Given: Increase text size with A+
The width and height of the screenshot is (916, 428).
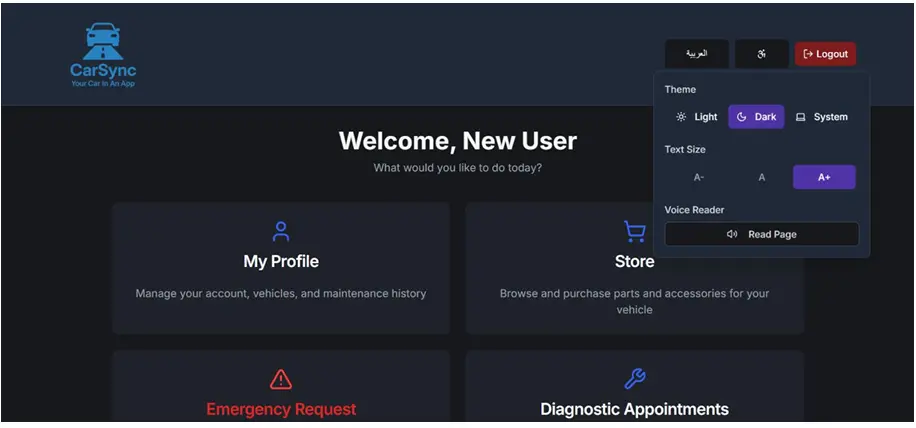Looking at the screenshot, I should point(824,178).
